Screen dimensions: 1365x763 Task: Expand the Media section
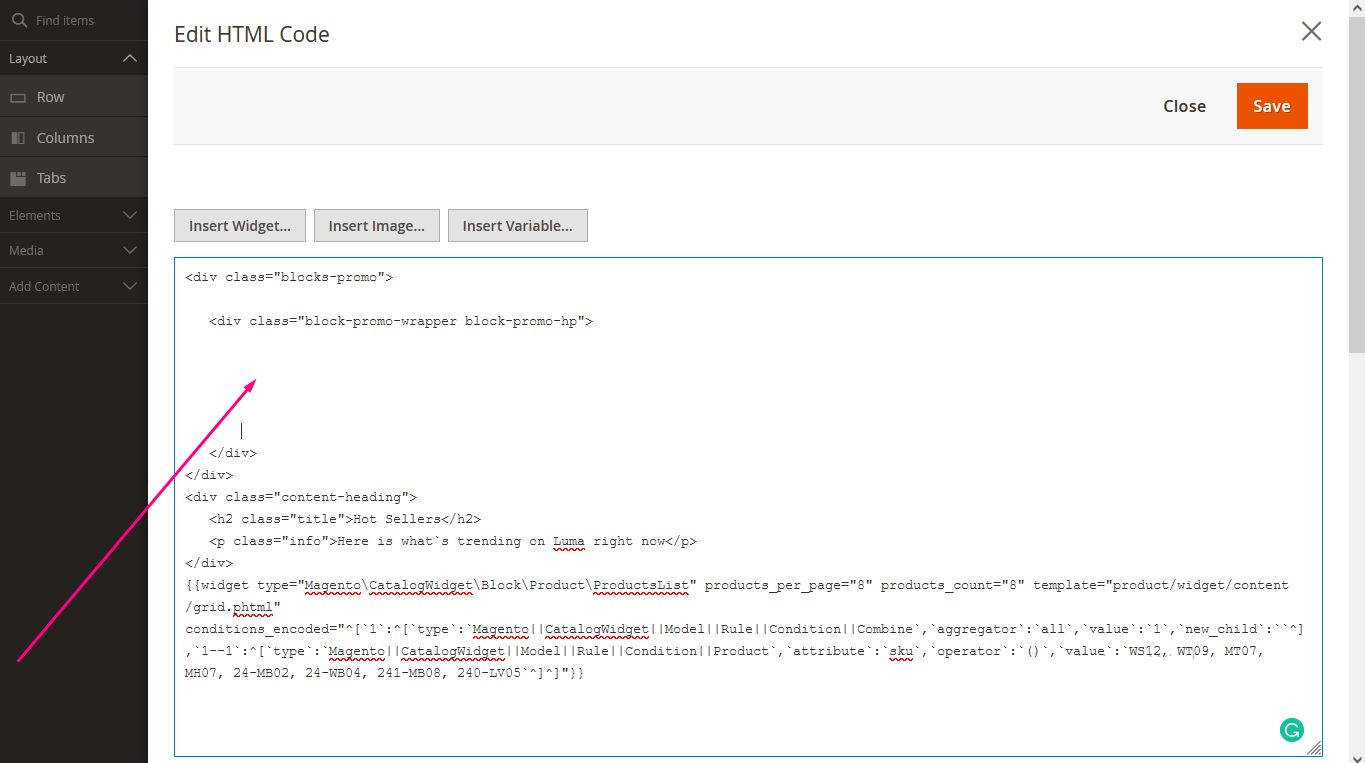point(128,250)
